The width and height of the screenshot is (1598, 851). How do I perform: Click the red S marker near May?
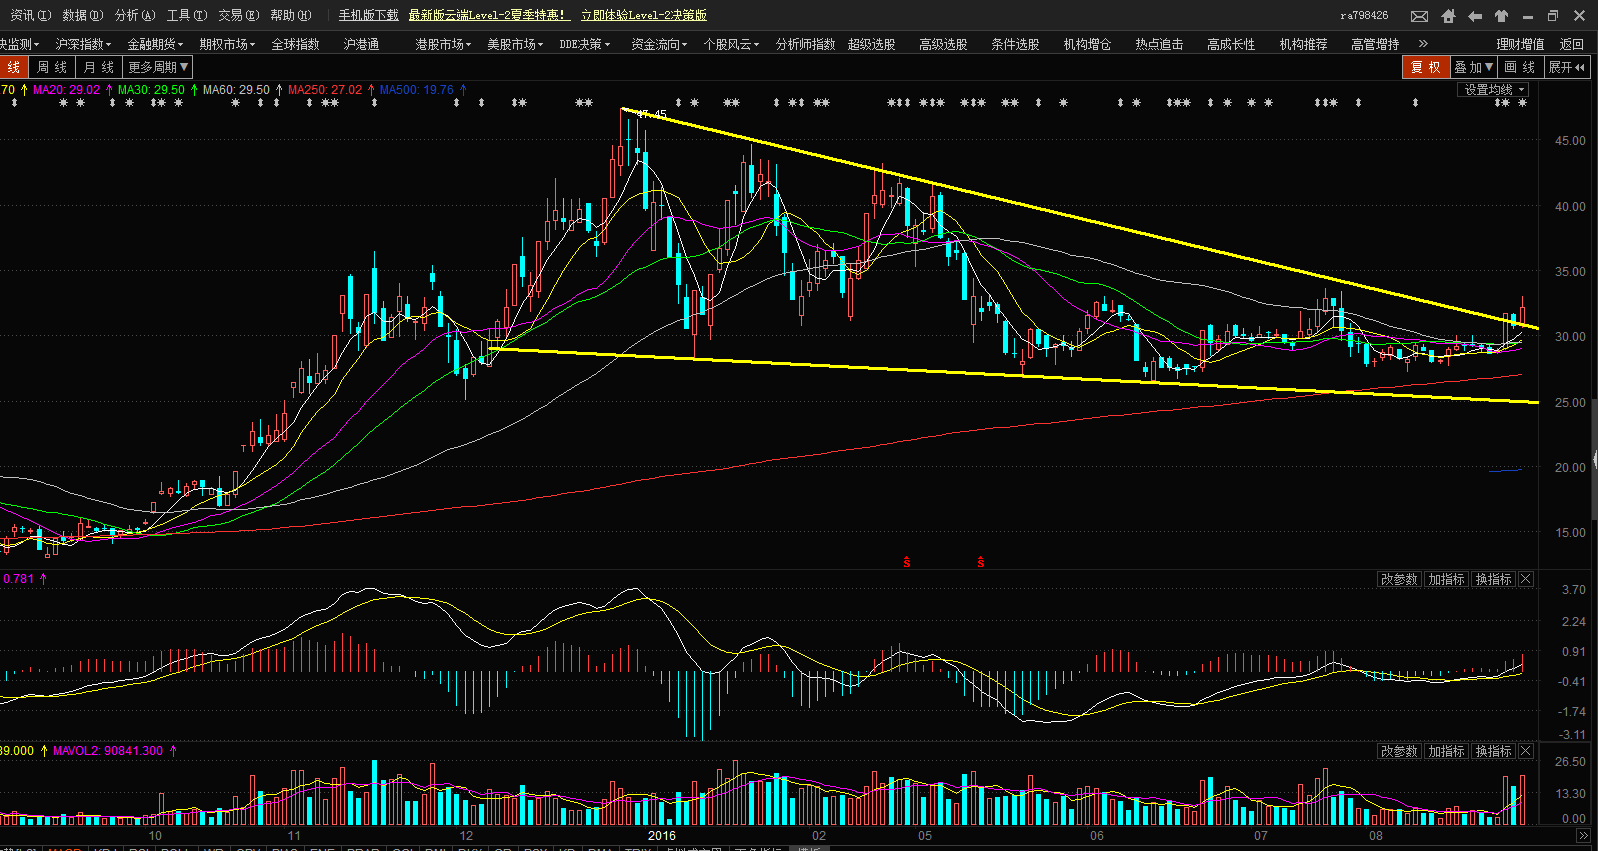pyautogui.click(x=907, y=562)
